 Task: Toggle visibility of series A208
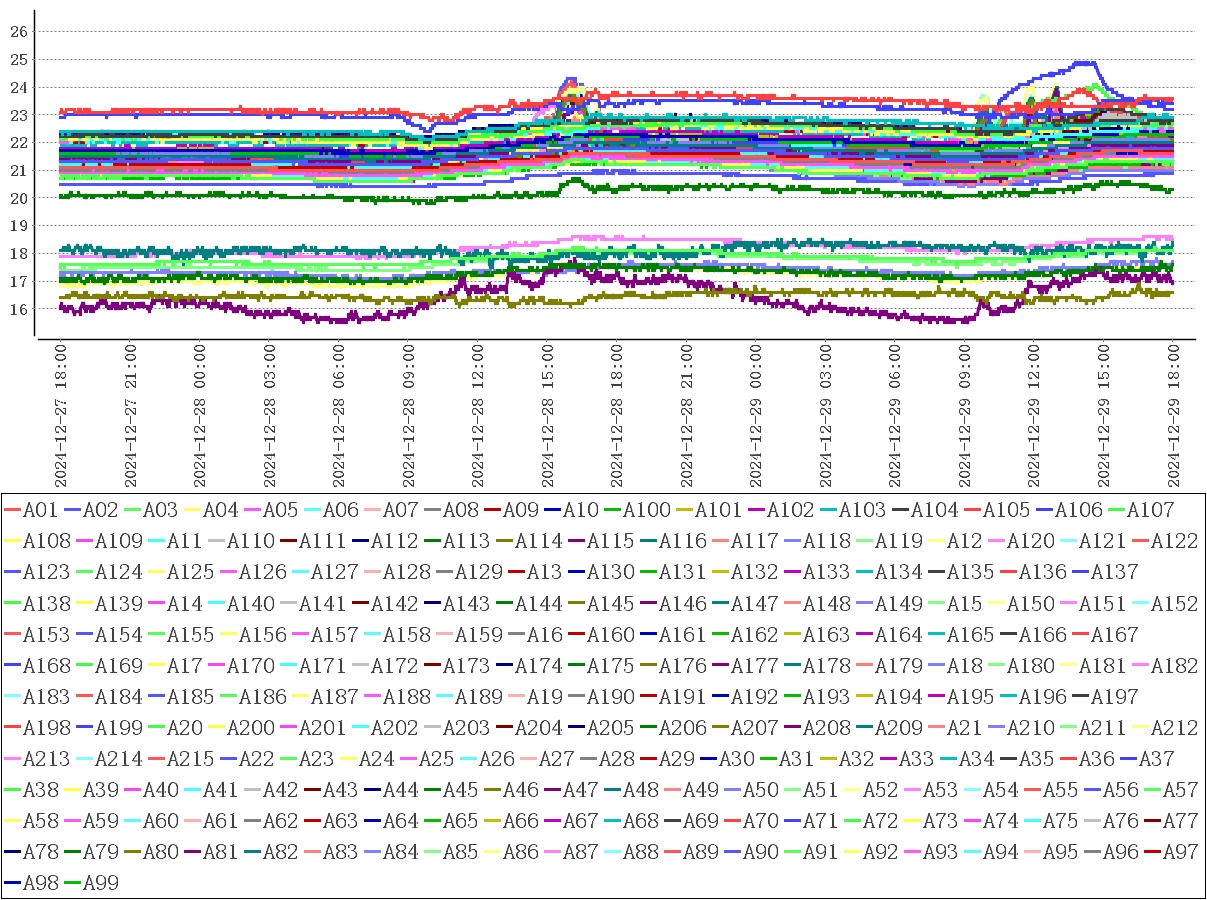(x=823, y=728)
